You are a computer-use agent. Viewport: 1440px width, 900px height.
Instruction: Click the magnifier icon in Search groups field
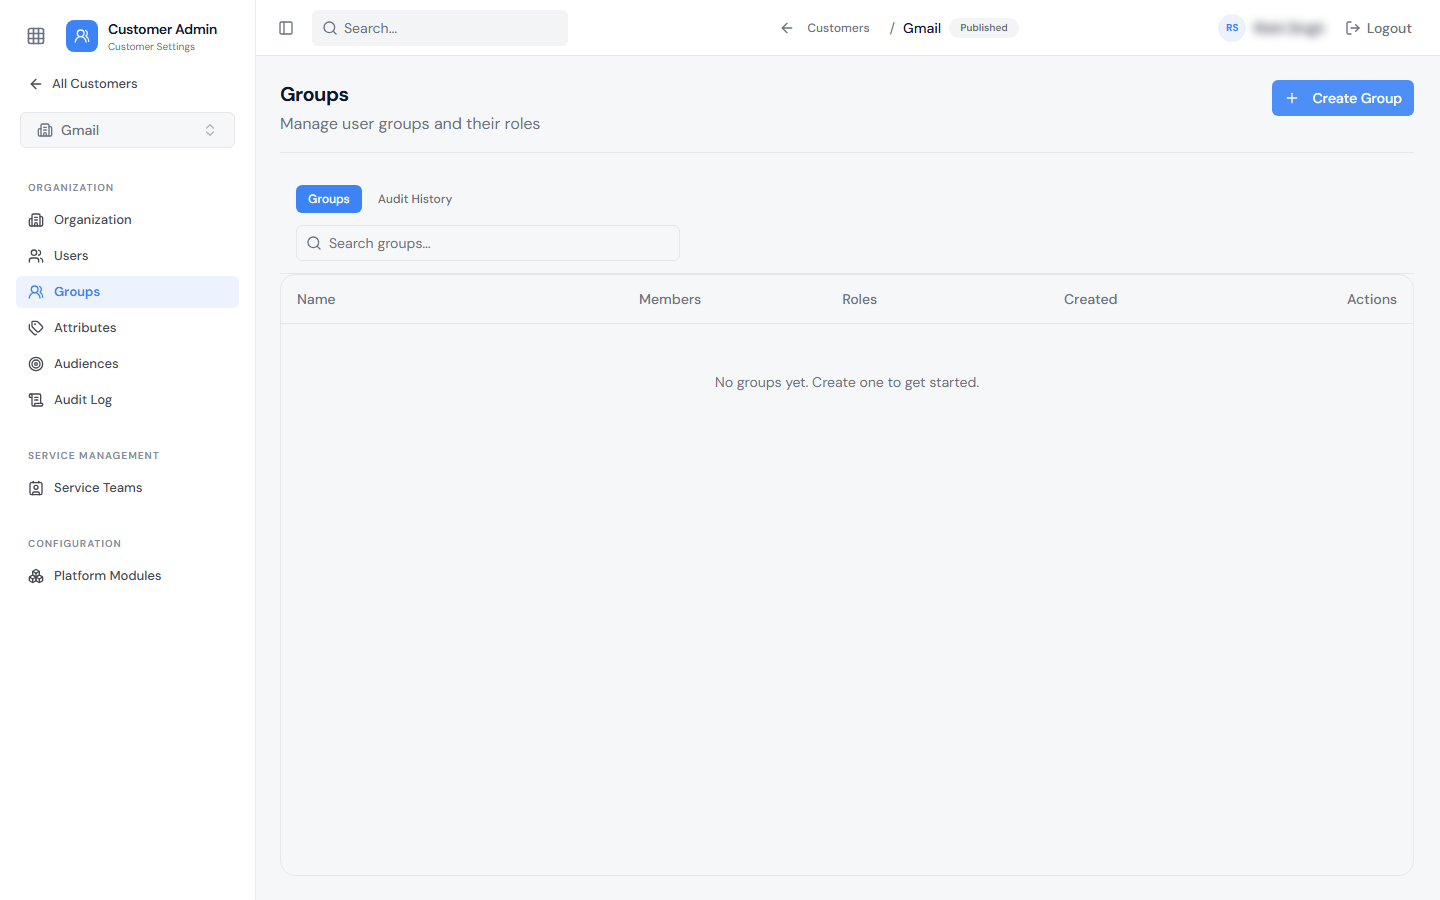coord(314,243)
